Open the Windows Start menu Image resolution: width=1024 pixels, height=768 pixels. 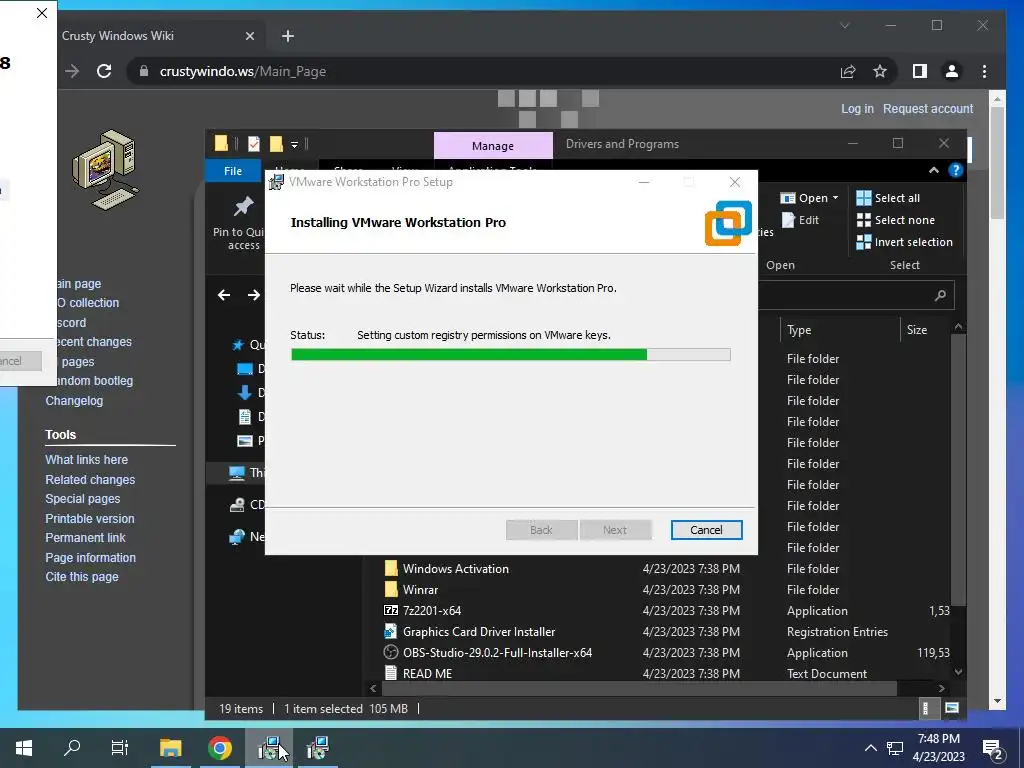click(24, 748)
